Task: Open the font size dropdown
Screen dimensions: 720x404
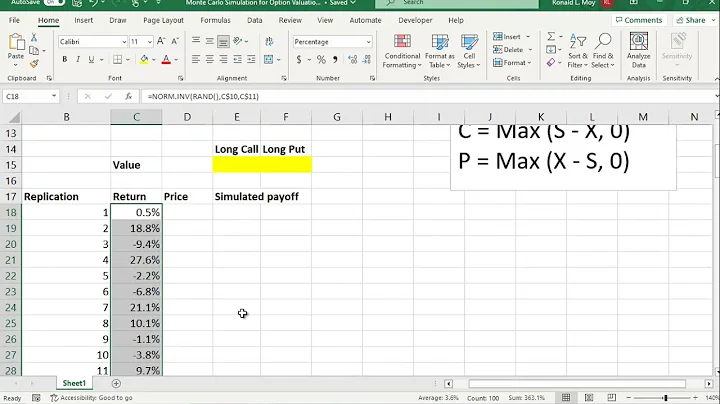Action: [150, 42]
